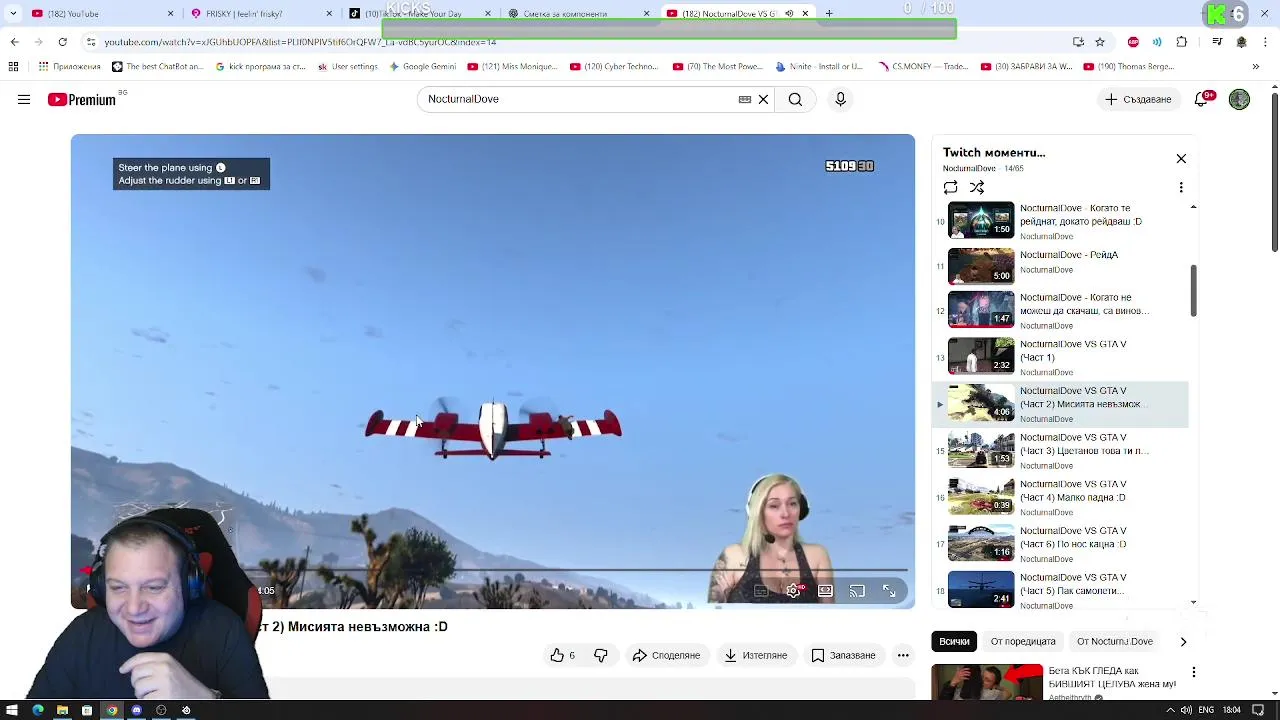Clear the NocturnalDove search text
1280x720 pixels.
(763, 99)
